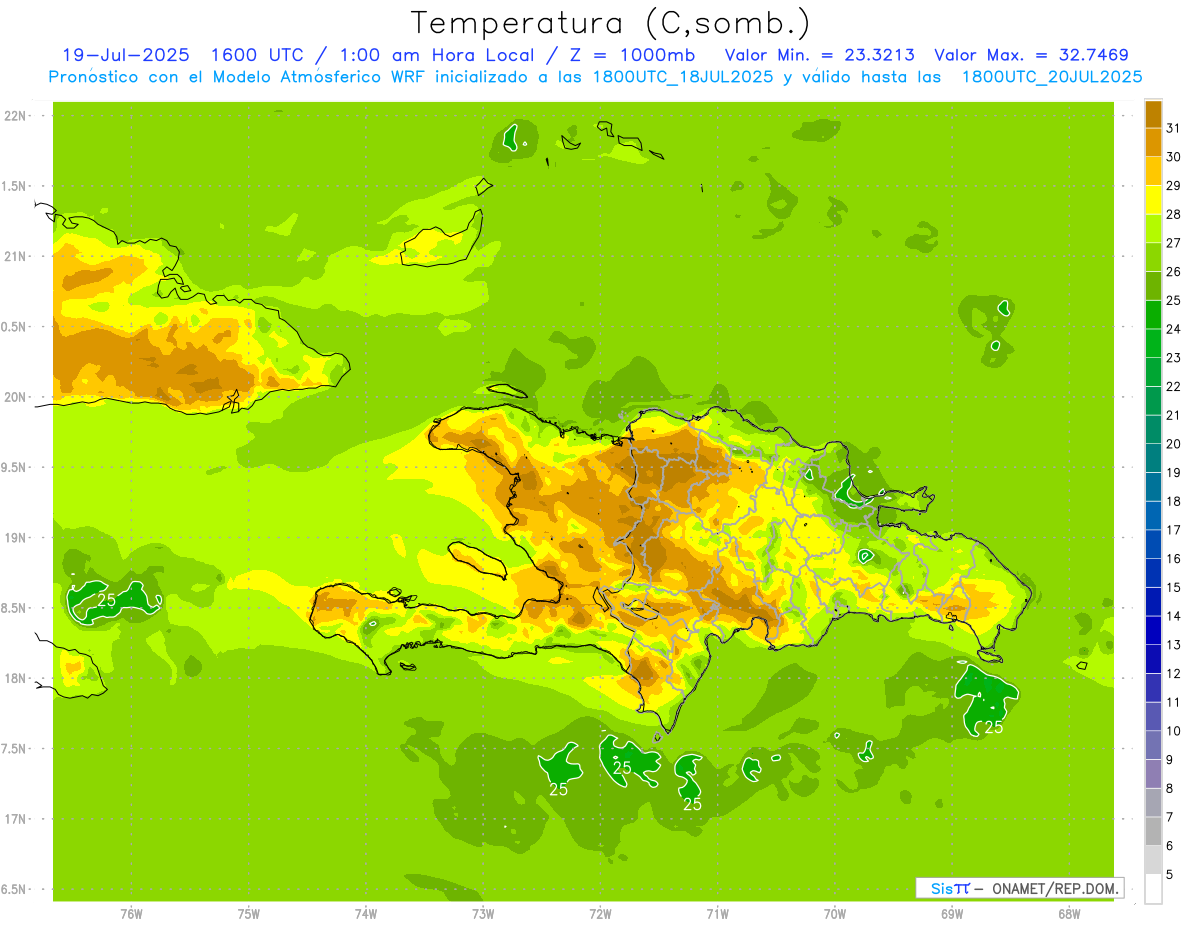Select the color bar segment between 24 and 25
The height and width of the screenshot is (927, 1200).
point(1153,315)
